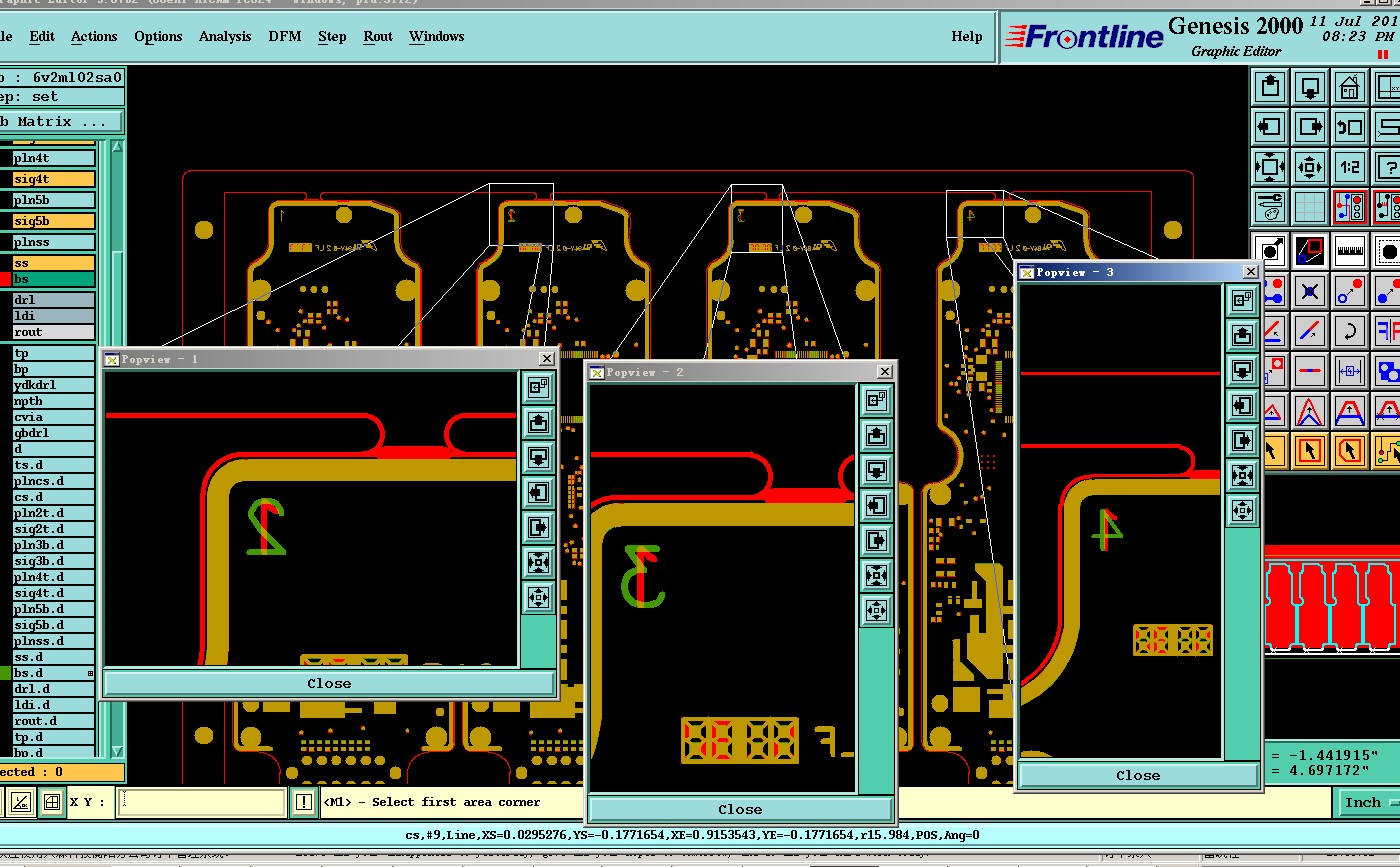
Task: Pan left in Popview 3
Action: click(x=1242, y=405)
